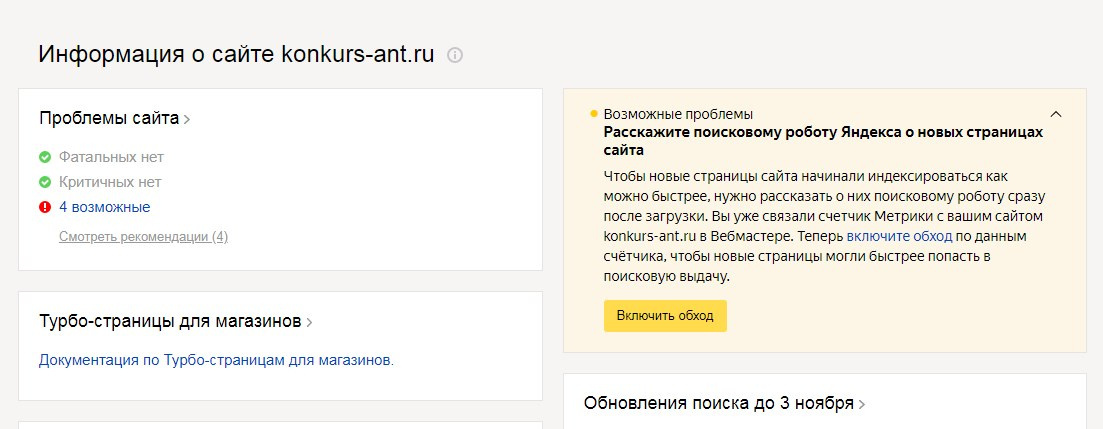Open the Проблемы сайта section heading

109,118
